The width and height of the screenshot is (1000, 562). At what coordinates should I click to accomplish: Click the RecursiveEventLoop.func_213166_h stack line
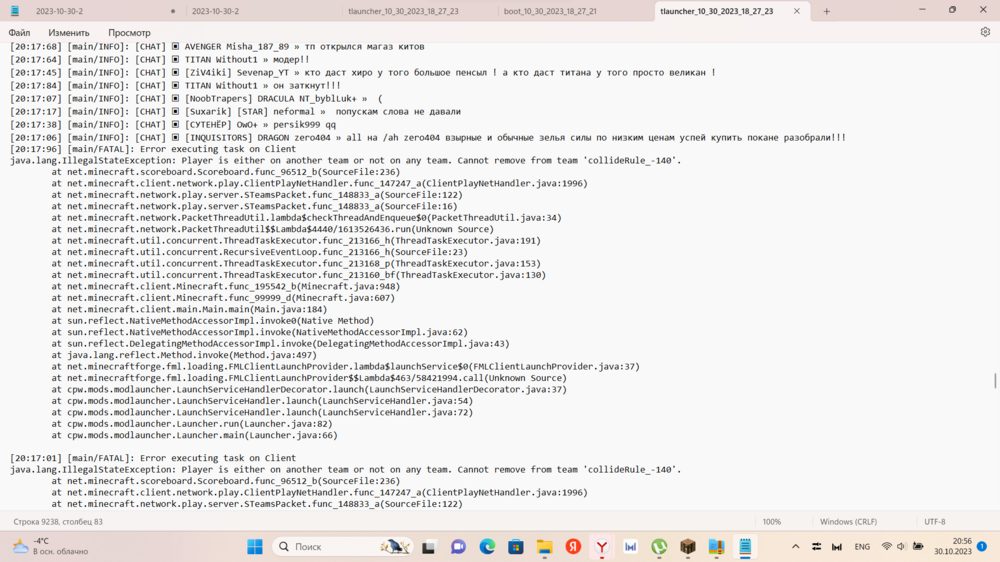[260, 252]
